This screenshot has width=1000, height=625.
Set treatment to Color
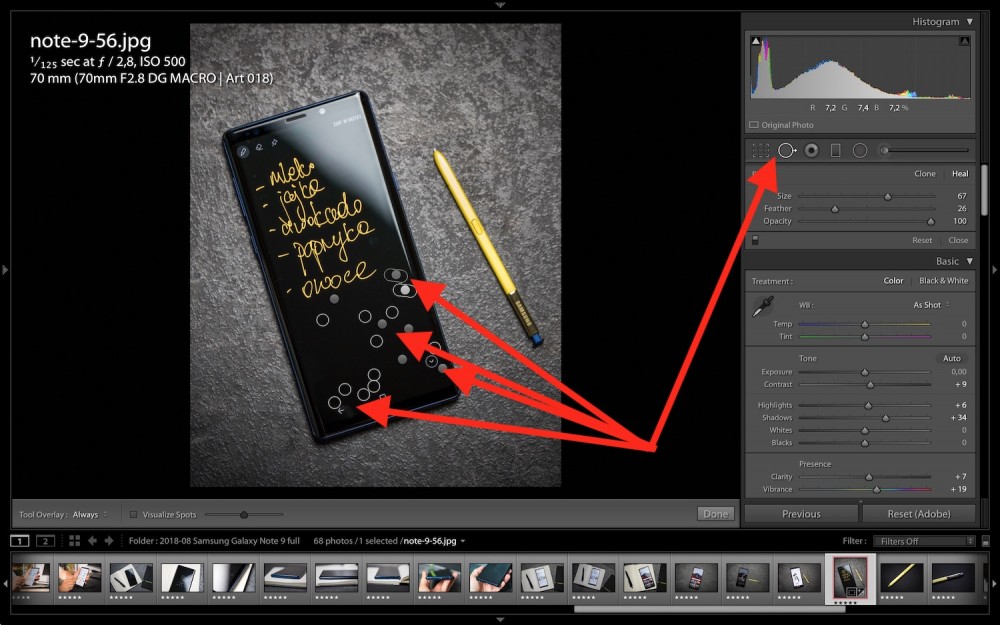point(893,281)
